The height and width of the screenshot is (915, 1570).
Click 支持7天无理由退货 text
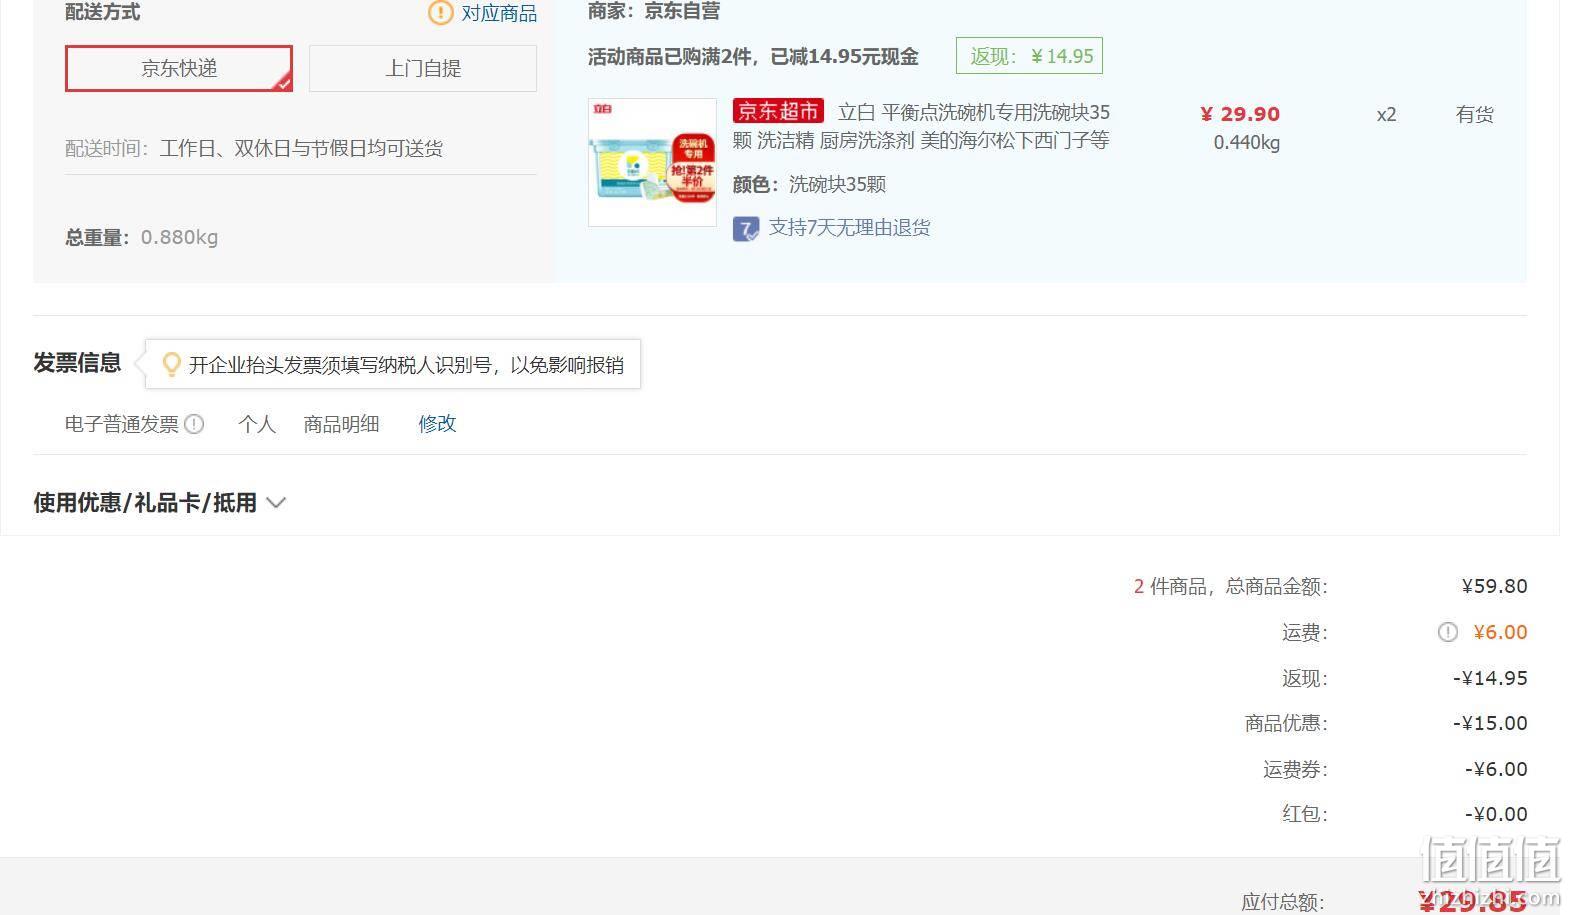(x=849, y=228)
